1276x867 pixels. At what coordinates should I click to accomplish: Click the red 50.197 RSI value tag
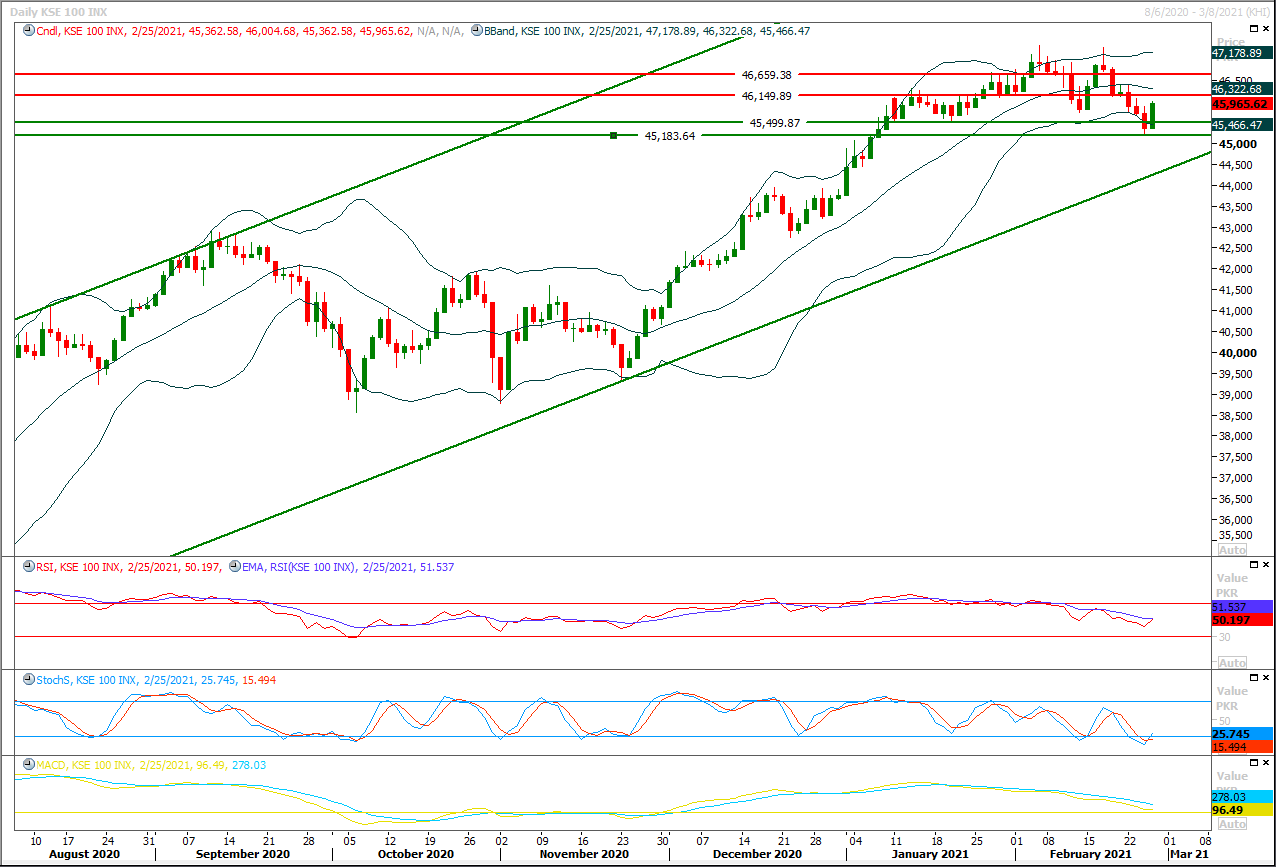coord(1240,621)
